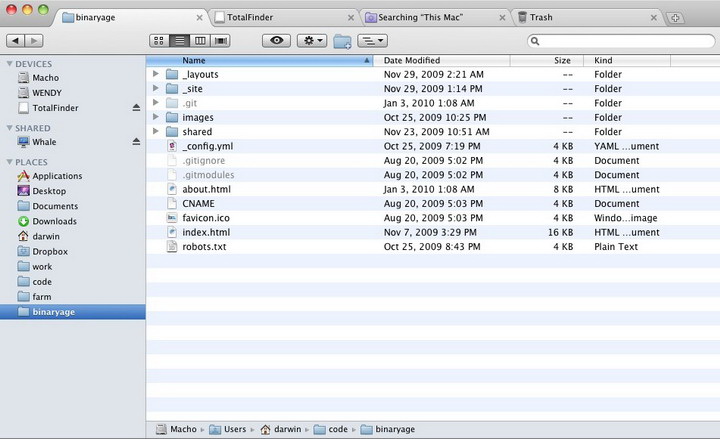Click binaryage in the path bar
The width and height of the screenshot is (720, 439).
pos(388,429)
